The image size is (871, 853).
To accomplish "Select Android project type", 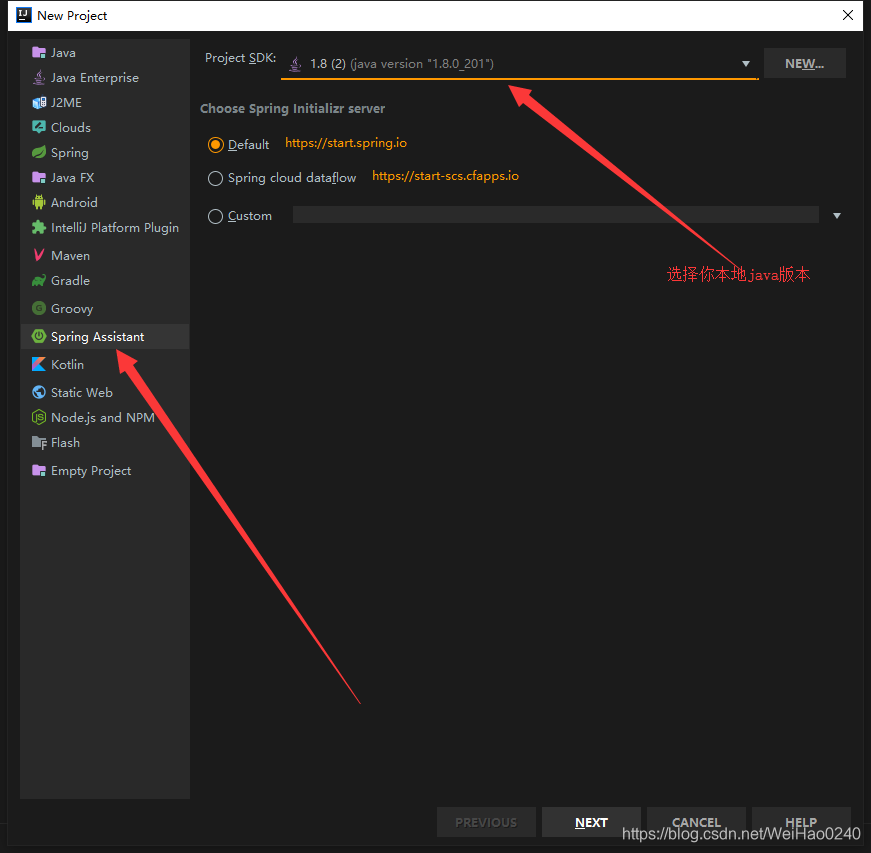I will pyautogui.click(x=105, y=202).
